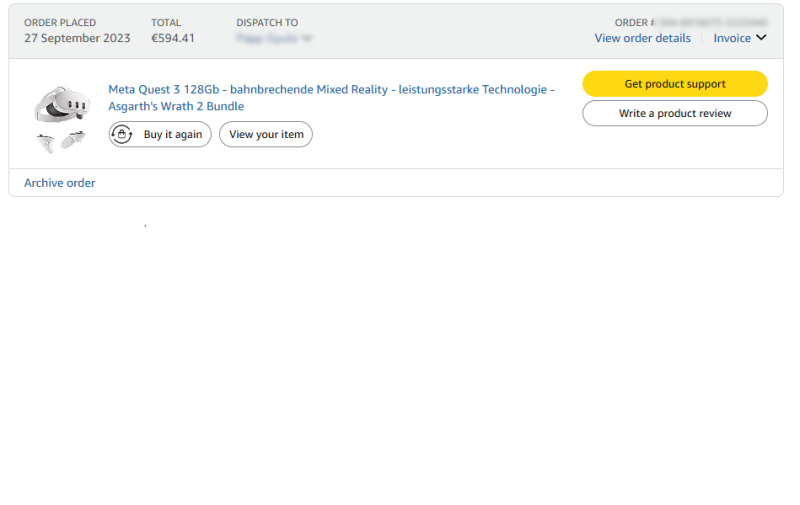The height and width of the screenshot is (505, 800).
Task: Click the Meta Quest 3 headset thumbnail
Action: click(61, 120)
